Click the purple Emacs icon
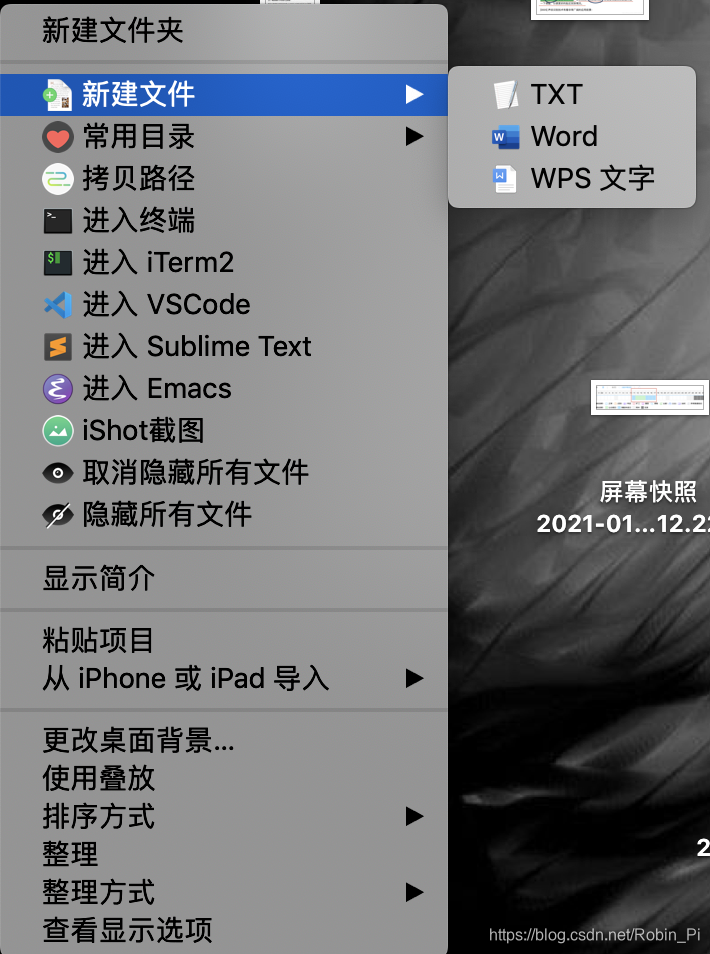Image resolution: width=710 pixels, height=954 pixels. (58, 389)
